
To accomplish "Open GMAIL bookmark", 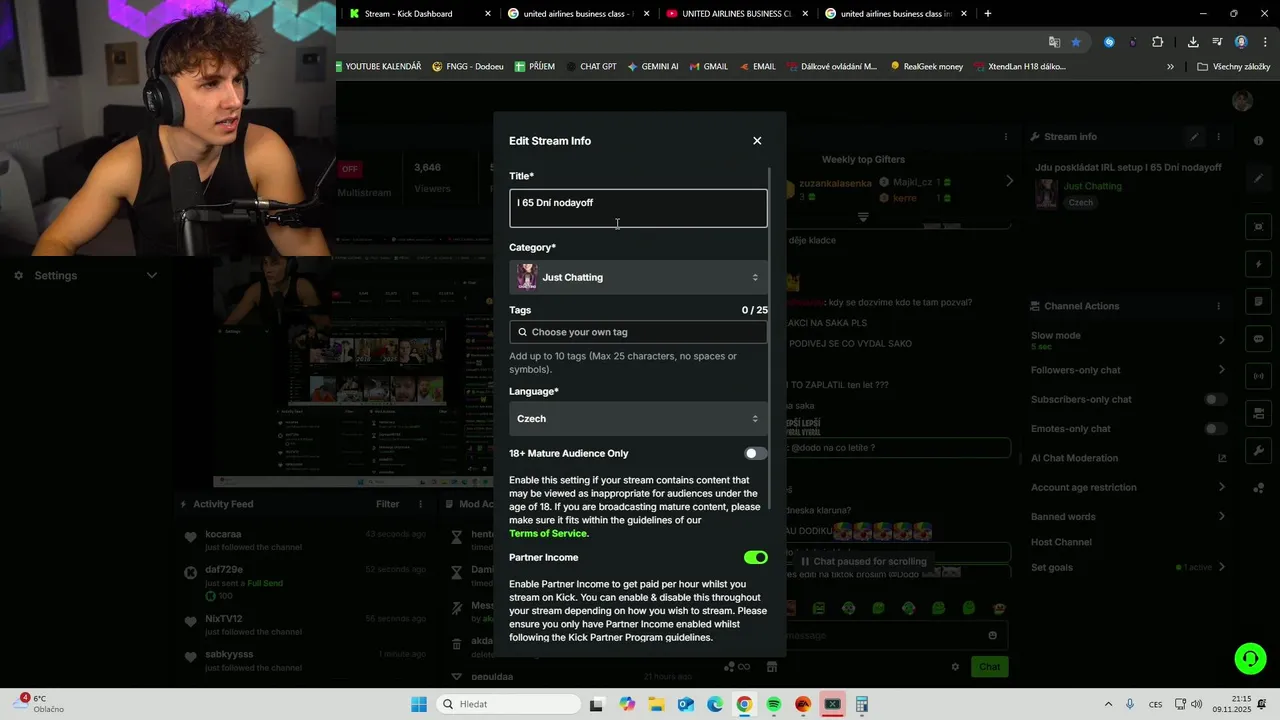I will click(x=709, y=67).
